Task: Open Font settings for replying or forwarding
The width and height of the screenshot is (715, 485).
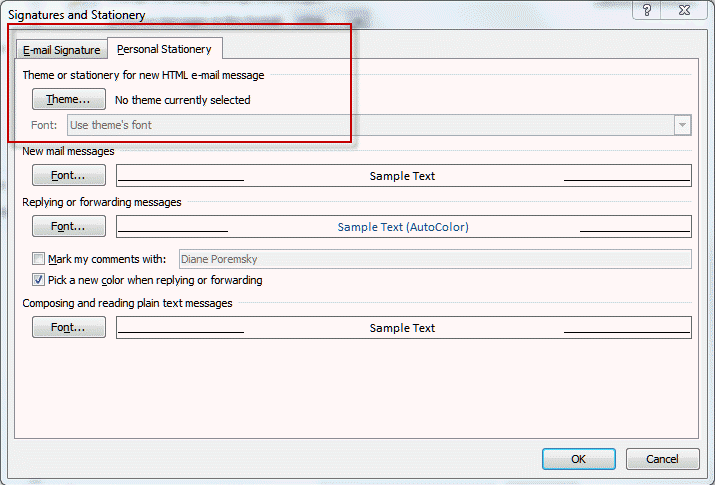Action: coord(69,227)
